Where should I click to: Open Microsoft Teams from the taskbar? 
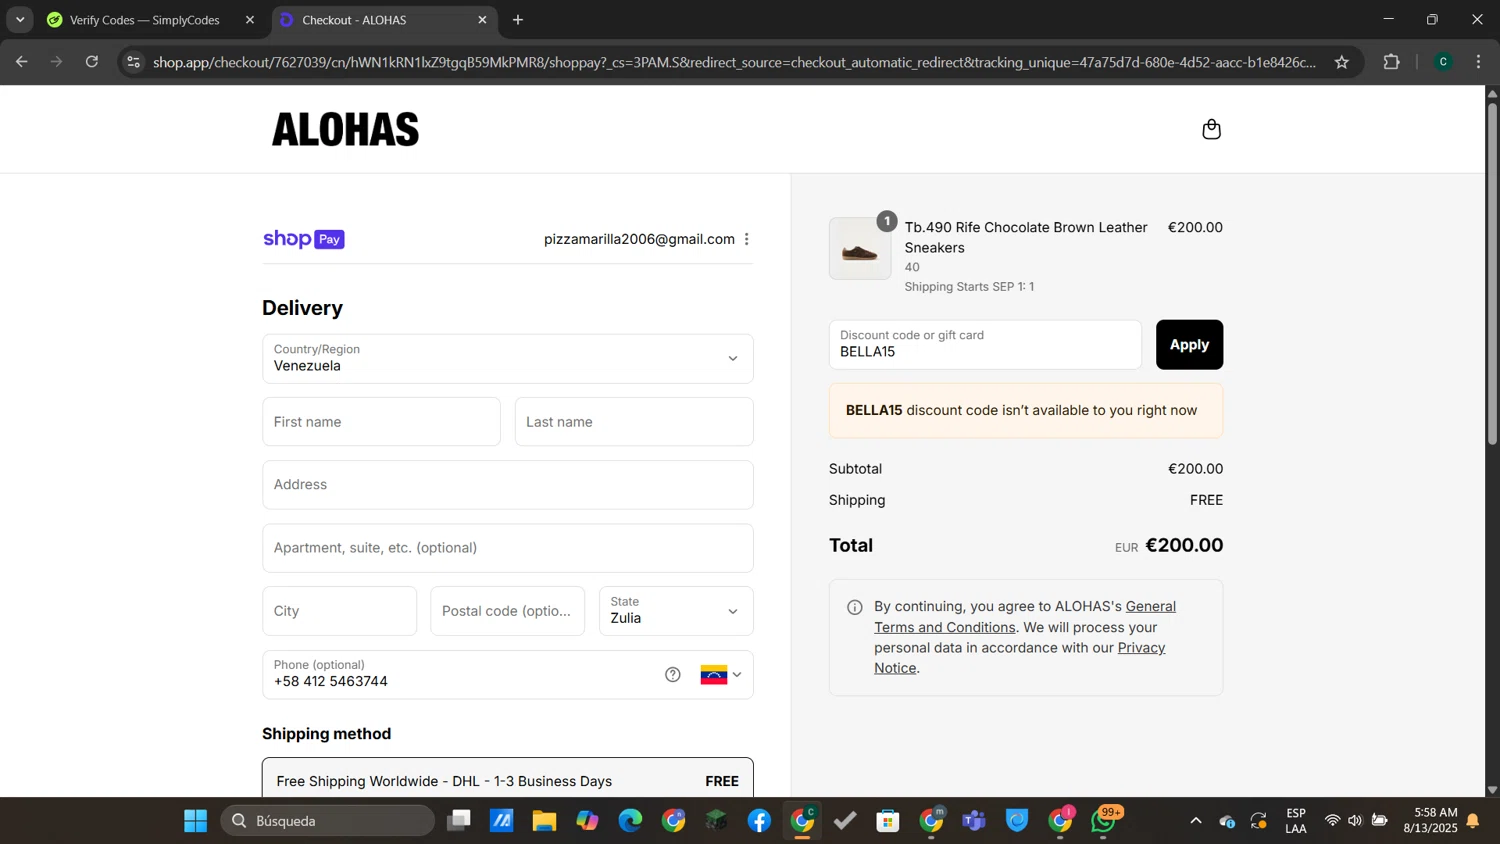pos(974,821)
